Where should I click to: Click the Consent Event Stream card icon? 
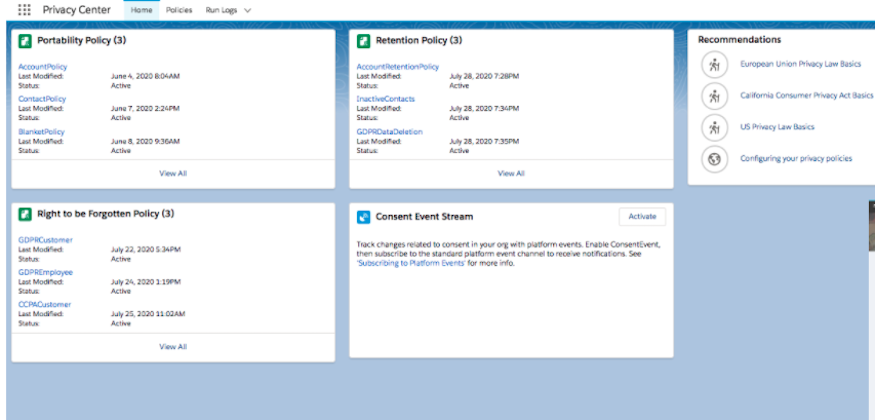tap(363, 216)
